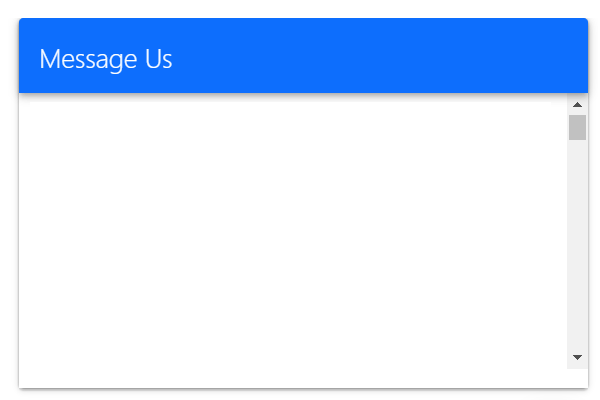Click the scrollbar down arrow
This screenshot has height=400, width=600.
(x=577, y=357)
